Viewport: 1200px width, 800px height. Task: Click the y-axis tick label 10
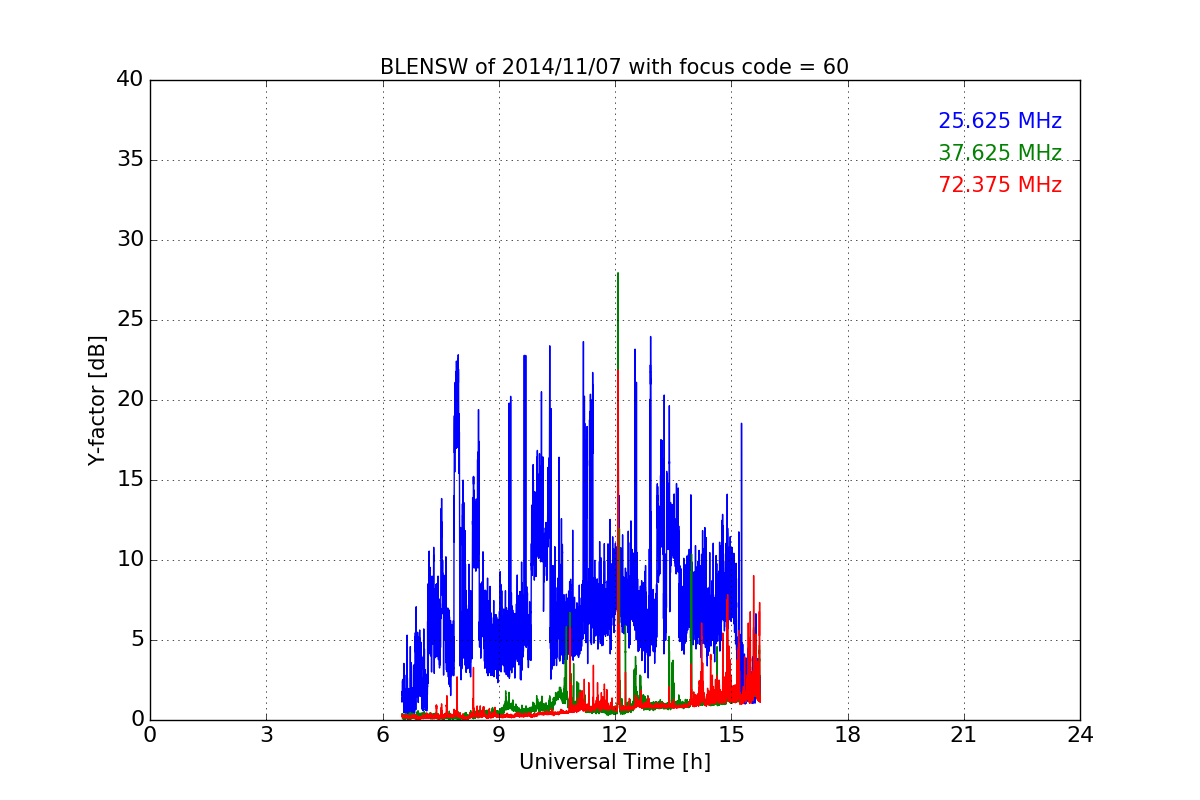(130, 560)
